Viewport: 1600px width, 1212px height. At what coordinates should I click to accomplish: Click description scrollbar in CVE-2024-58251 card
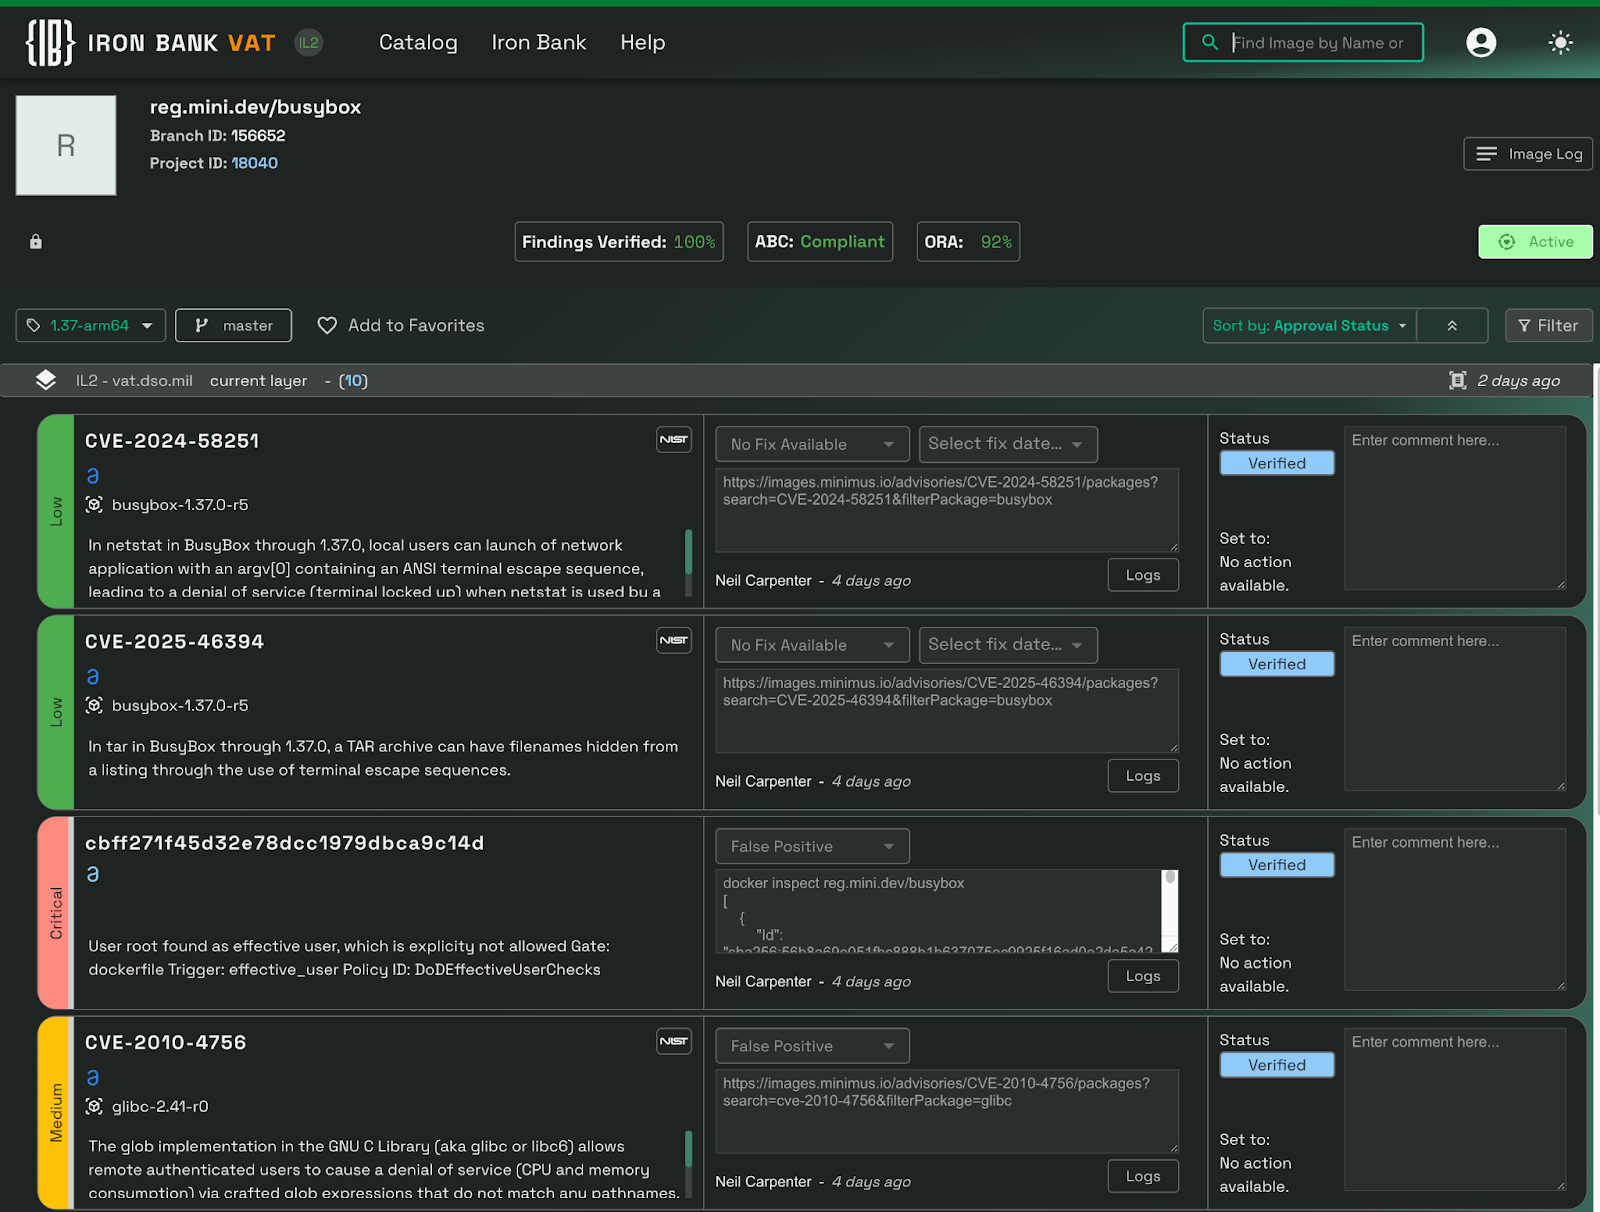689,552
